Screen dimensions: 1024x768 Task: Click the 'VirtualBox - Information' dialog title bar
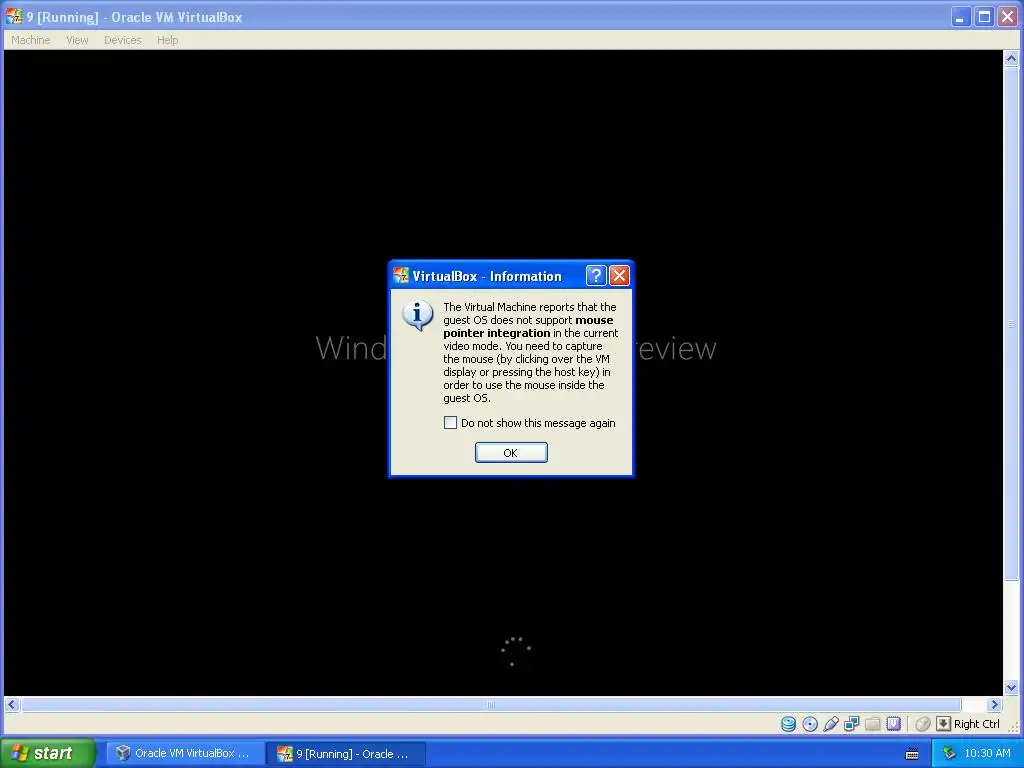pos(487,276)
